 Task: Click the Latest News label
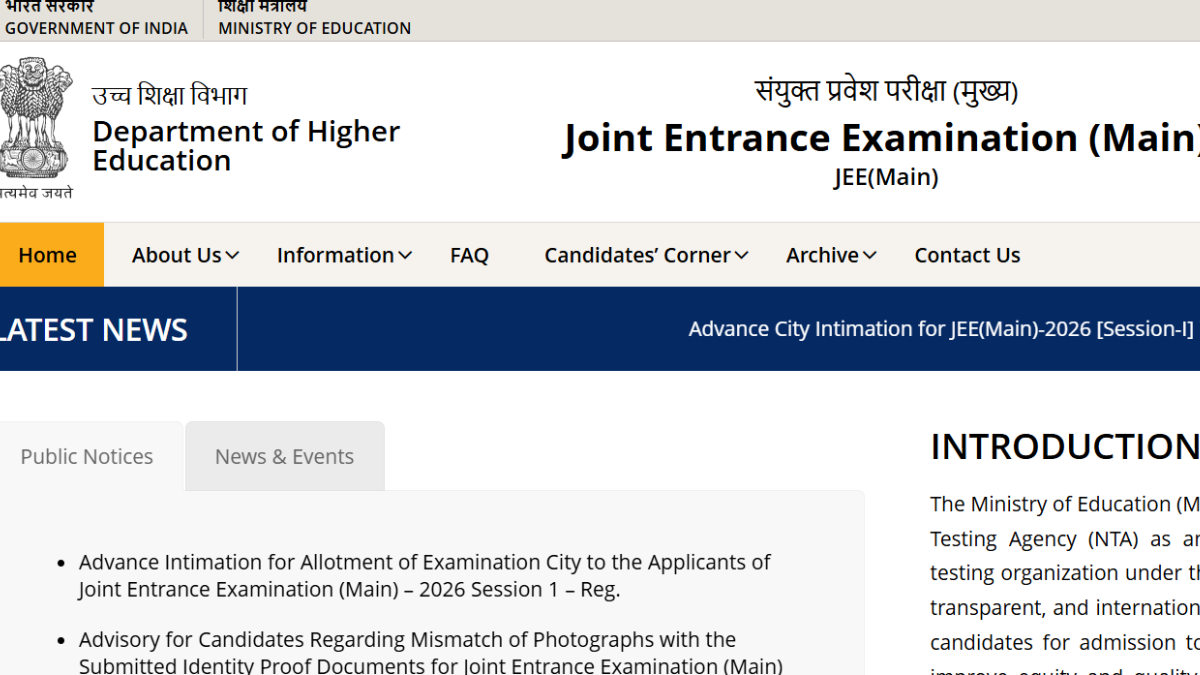pyautogui.click(x=94, y=329)
